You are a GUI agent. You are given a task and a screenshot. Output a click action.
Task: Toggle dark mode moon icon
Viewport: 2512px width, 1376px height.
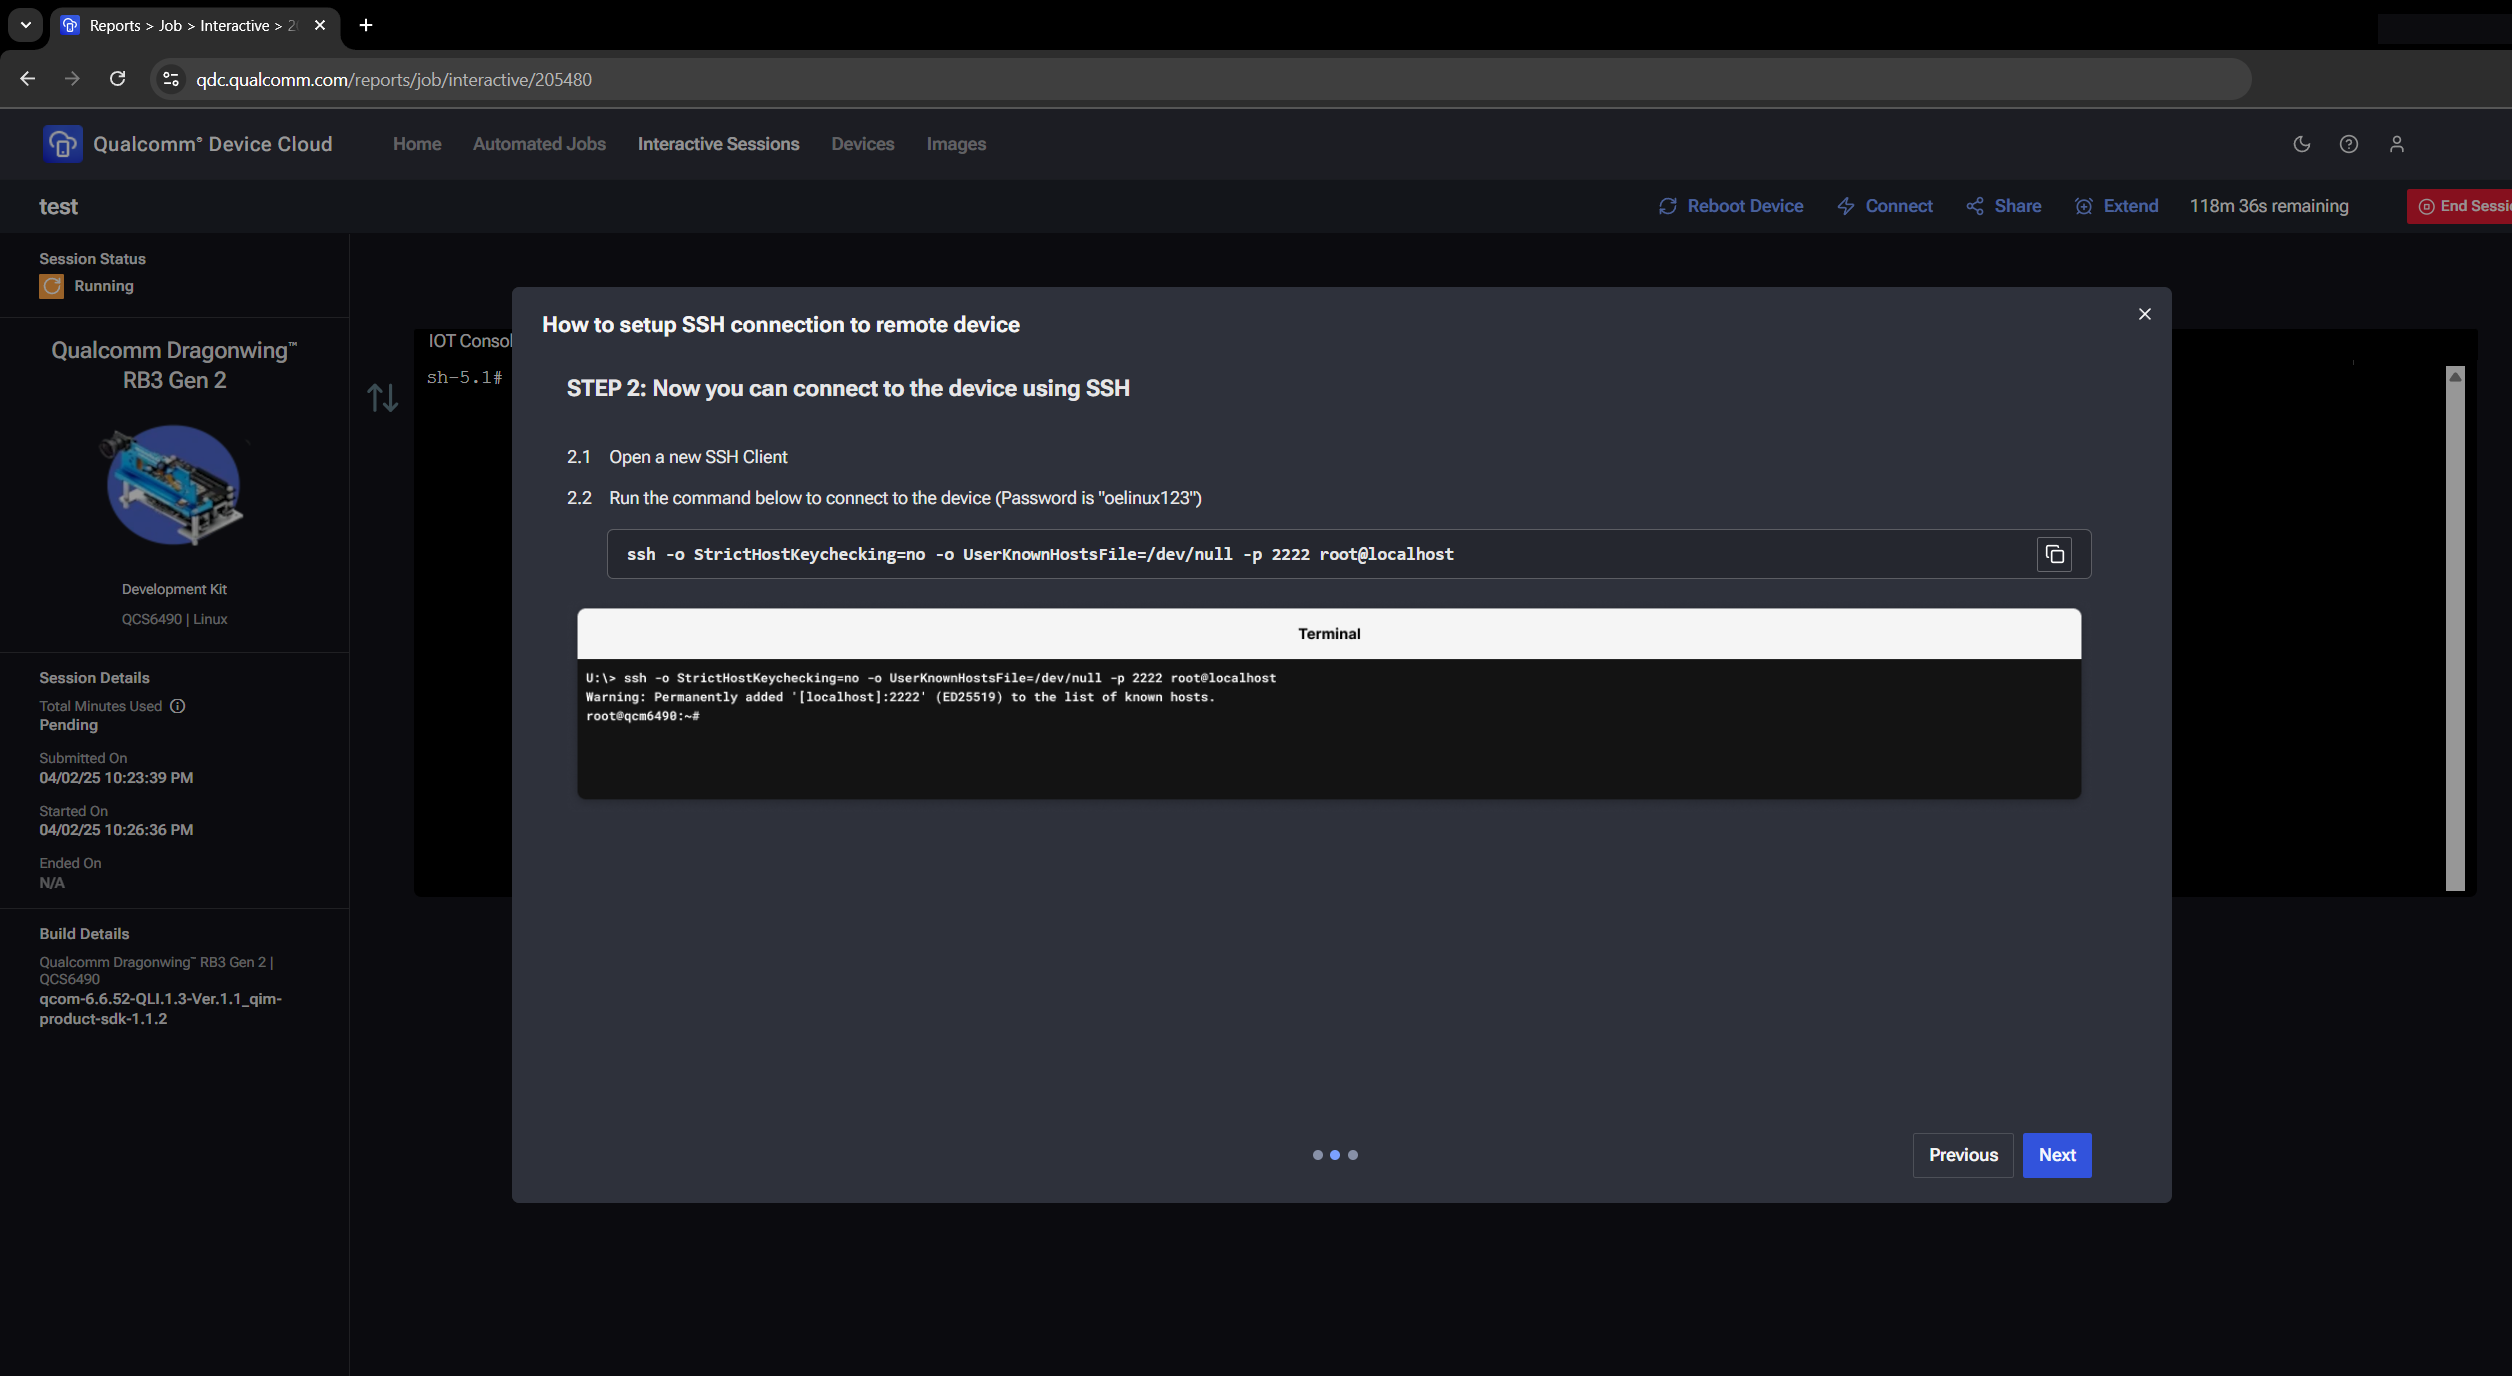(2302, 144)
